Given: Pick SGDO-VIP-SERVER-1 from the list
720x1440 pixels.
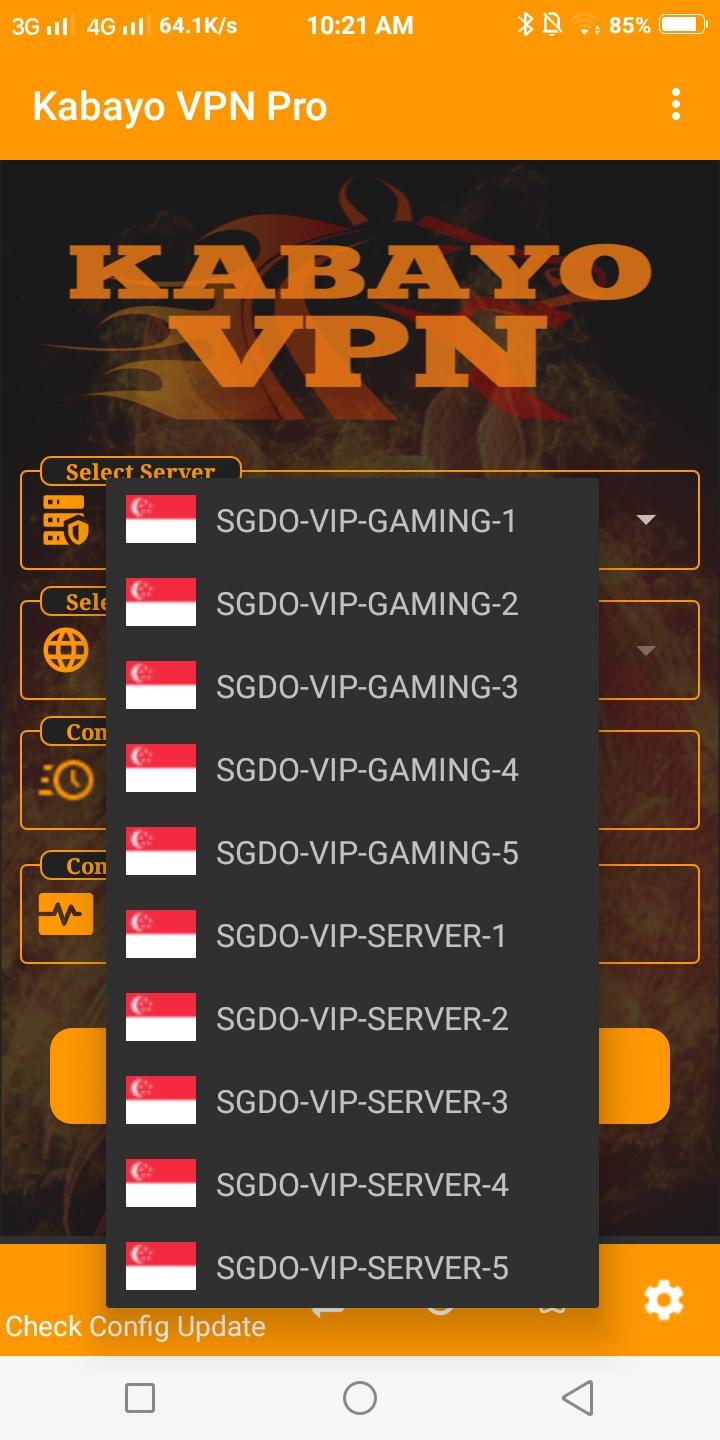Looking at the screenshot, I should (352, 935).
